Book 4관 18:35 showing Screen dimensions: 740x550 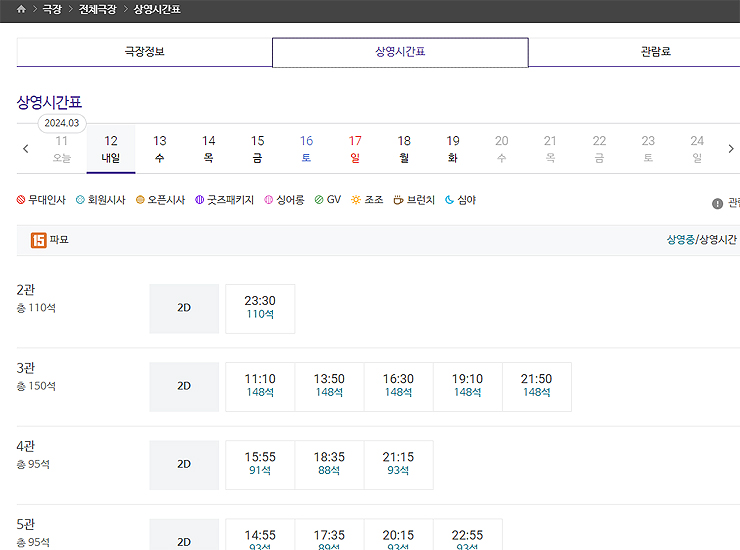click(329, 465)
